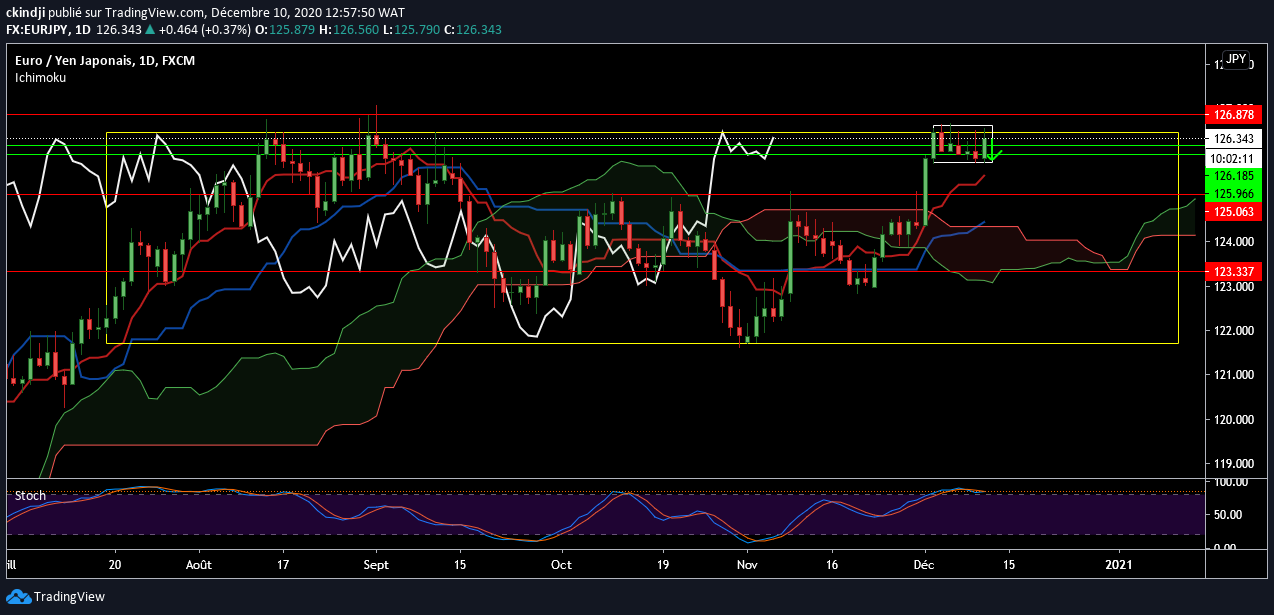Click the 2021 marker on time axis
1274x615 pixels.
pyautogui.click(x=1120, y=564)
